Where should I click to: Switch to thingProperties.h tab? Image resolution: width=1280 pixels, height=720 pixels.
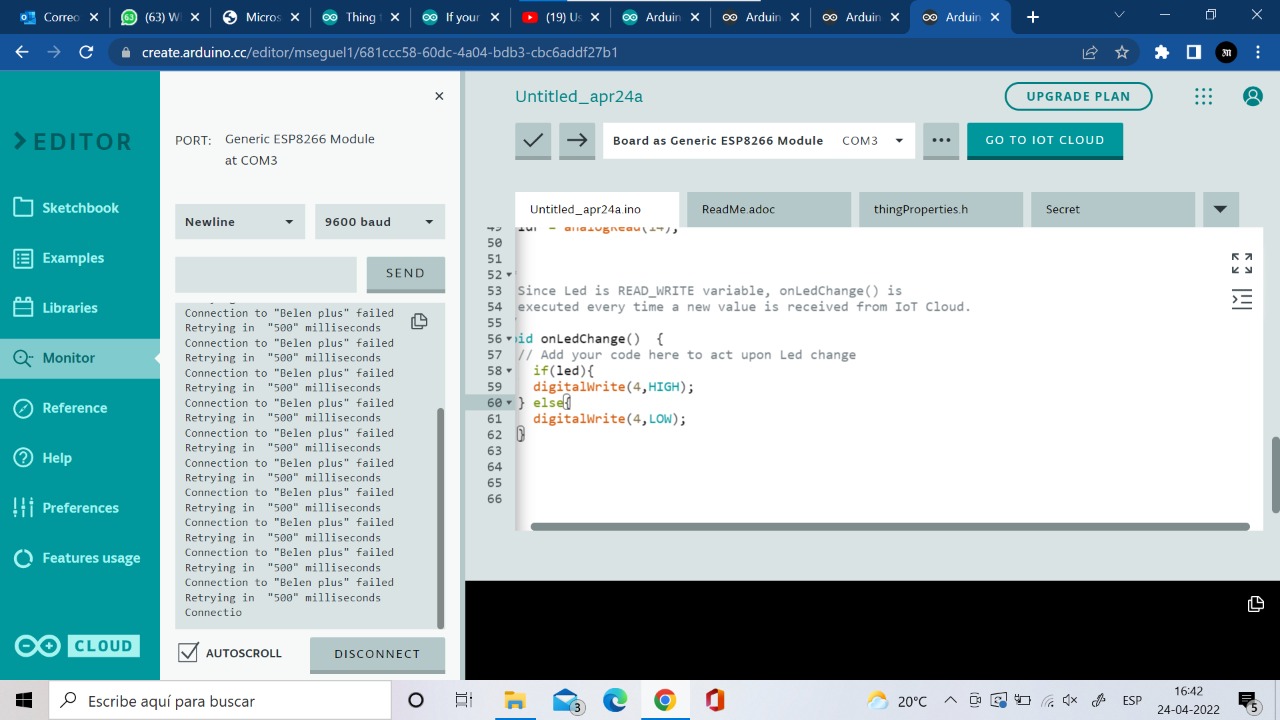coord(941,209)
